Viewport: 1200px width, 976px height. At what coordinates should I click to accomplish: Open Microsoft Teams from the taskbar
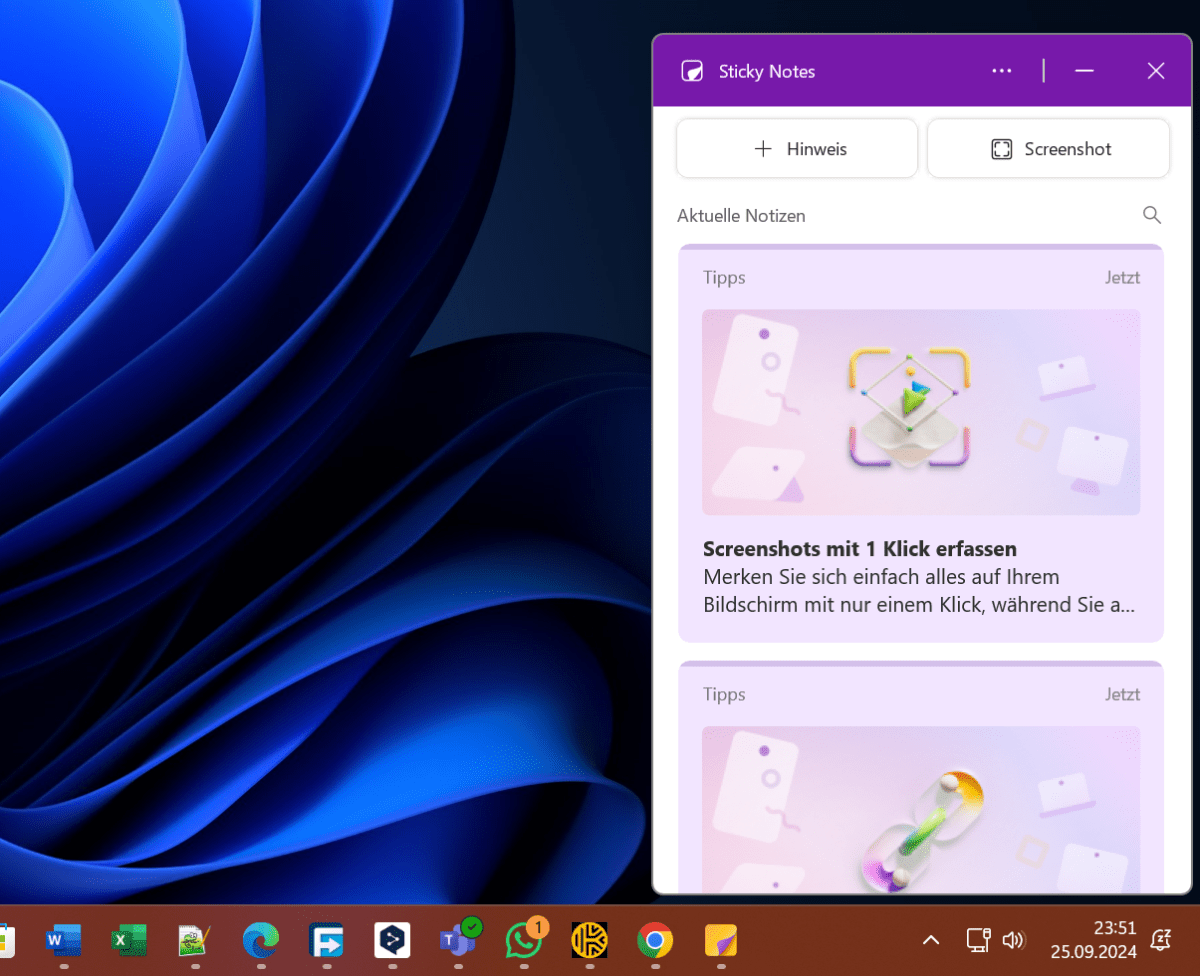pos(459,938)
